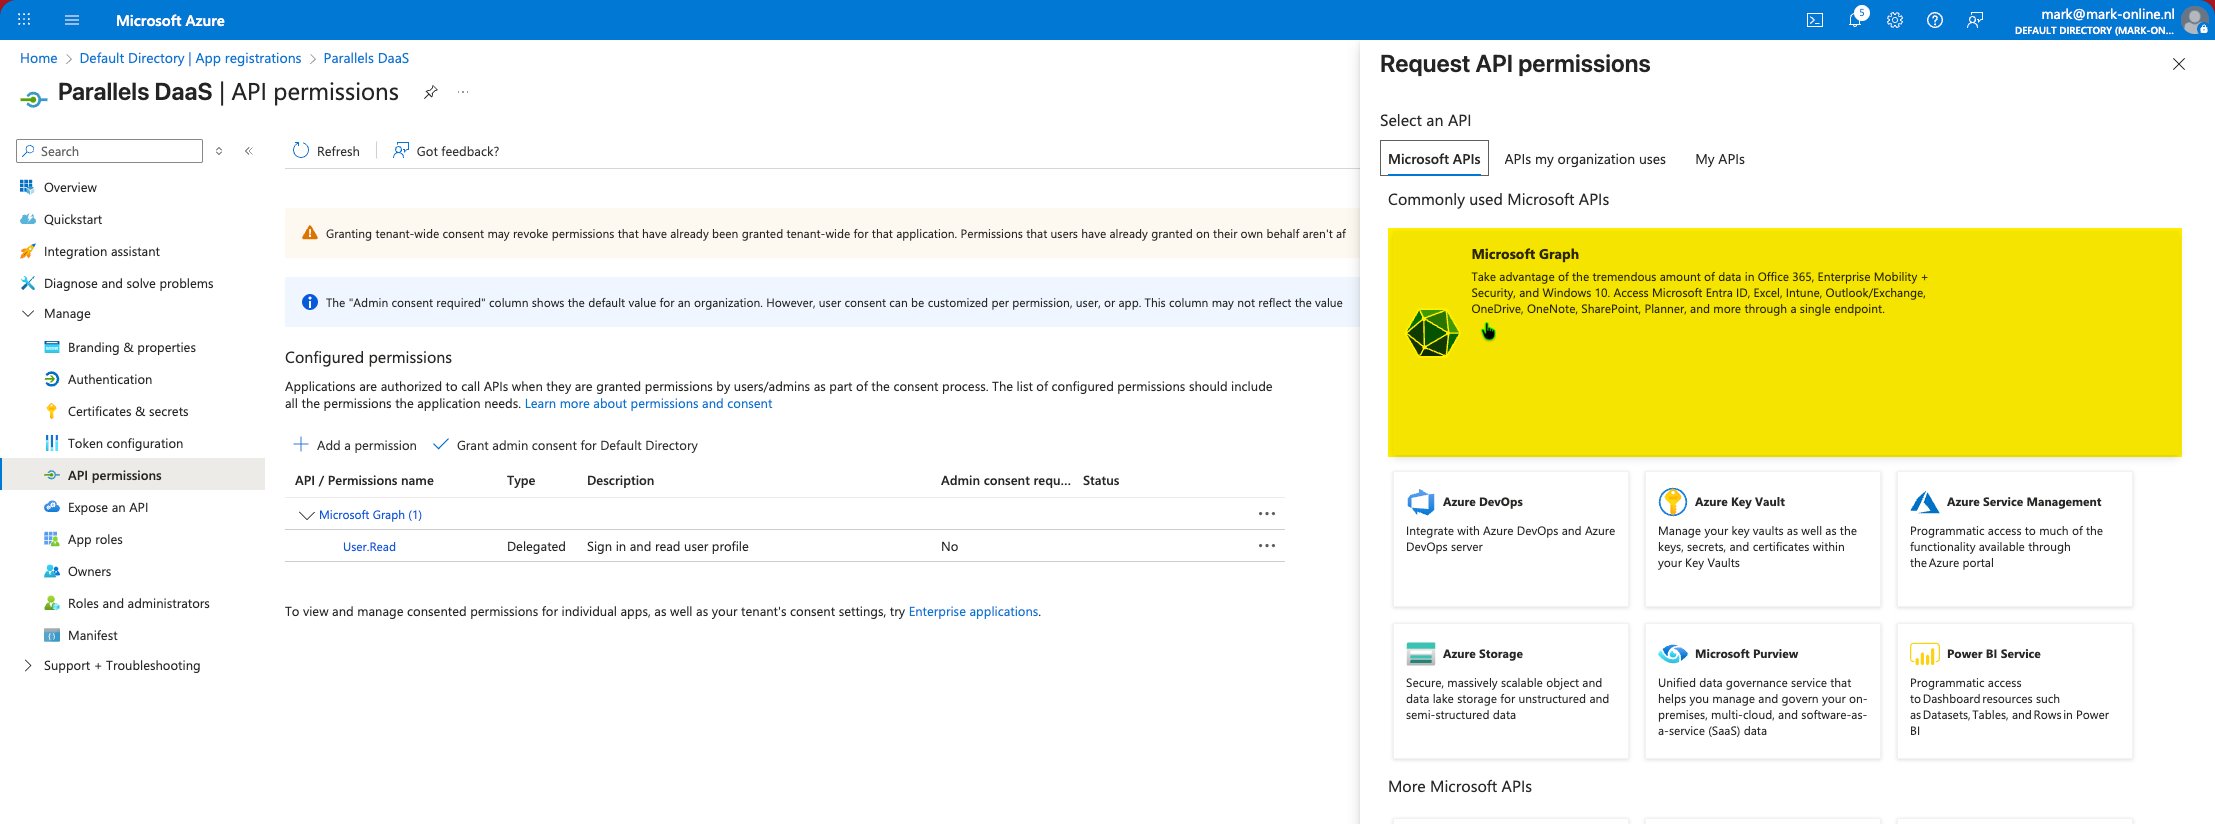2215x824 pixels.
Task: Collapse the Microsoft Graph (1) permissions group
Action: coord(306,515)
